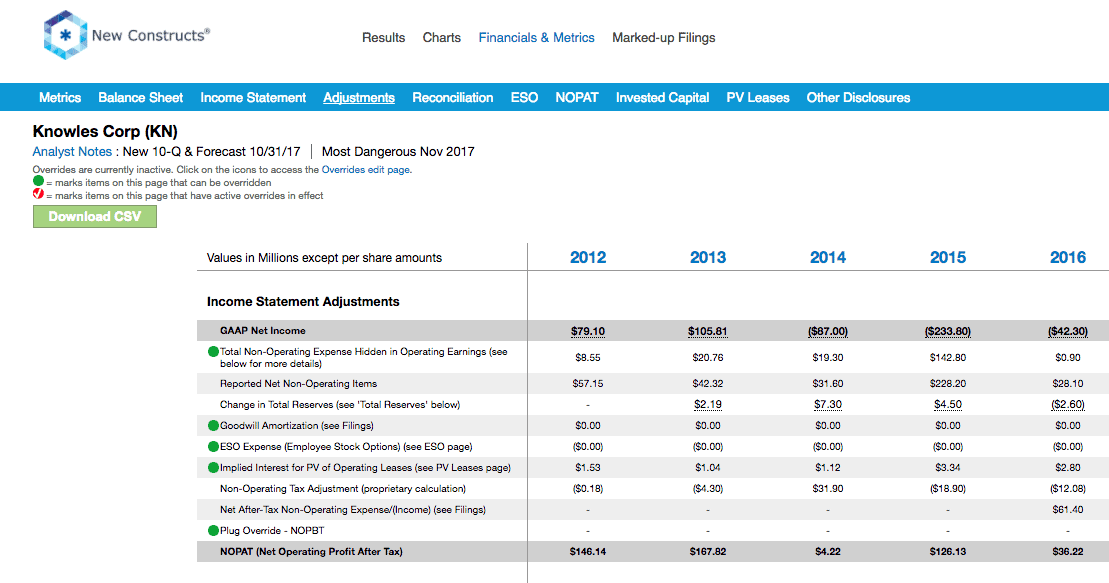The image size is (1109, 583).
Task: Click 2013 GAAP Net Income value $105.81
Action: 708,331
